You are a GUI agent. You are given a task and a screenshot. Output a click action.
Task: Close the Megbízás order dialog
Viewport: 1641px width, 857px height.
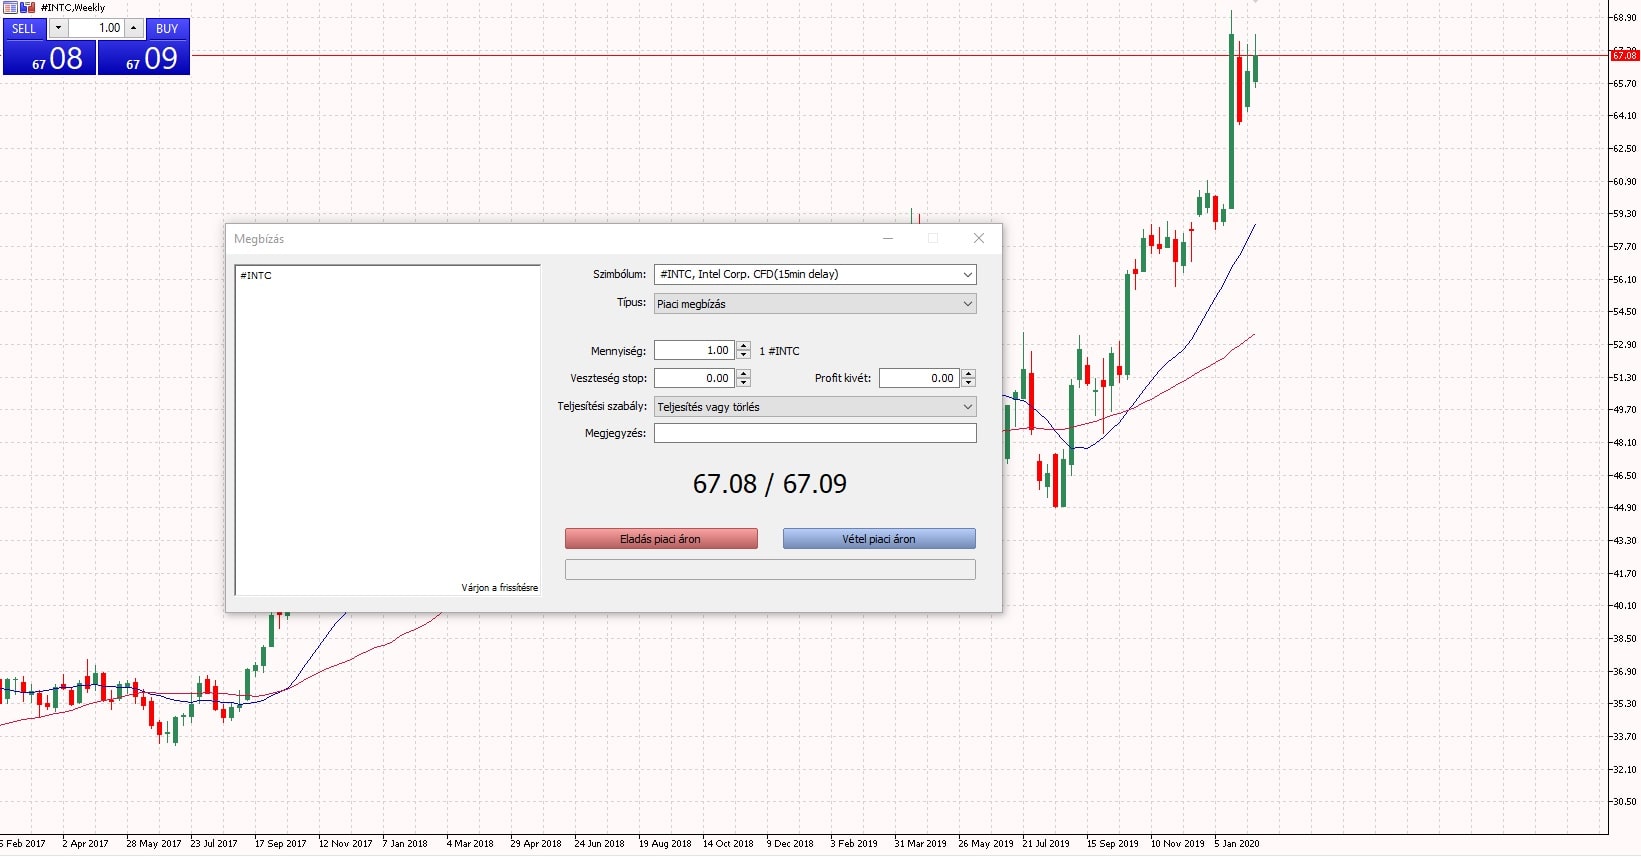[979, 238]
